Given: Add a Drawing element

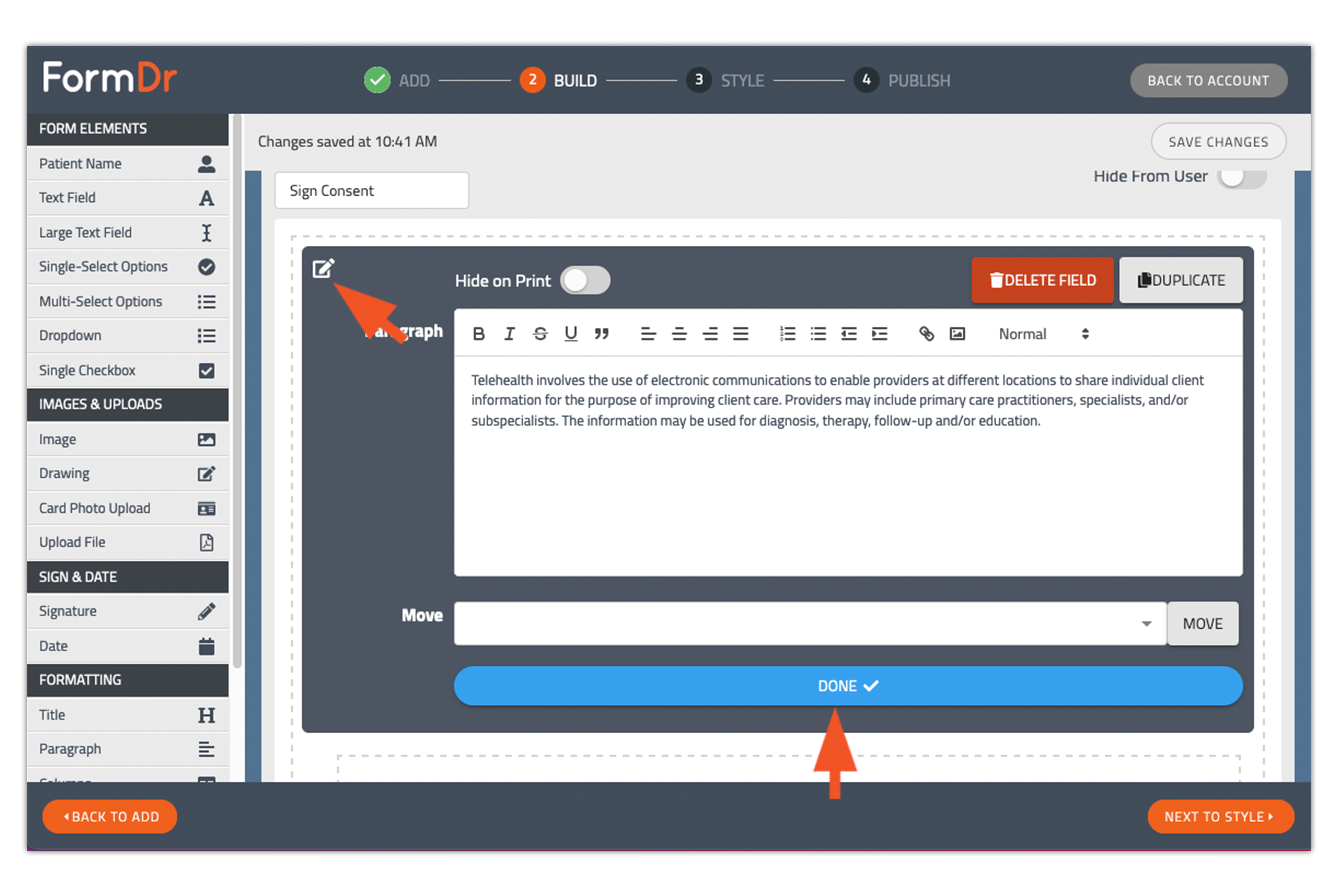Looking at the screenshot, I should click(128, 474).
